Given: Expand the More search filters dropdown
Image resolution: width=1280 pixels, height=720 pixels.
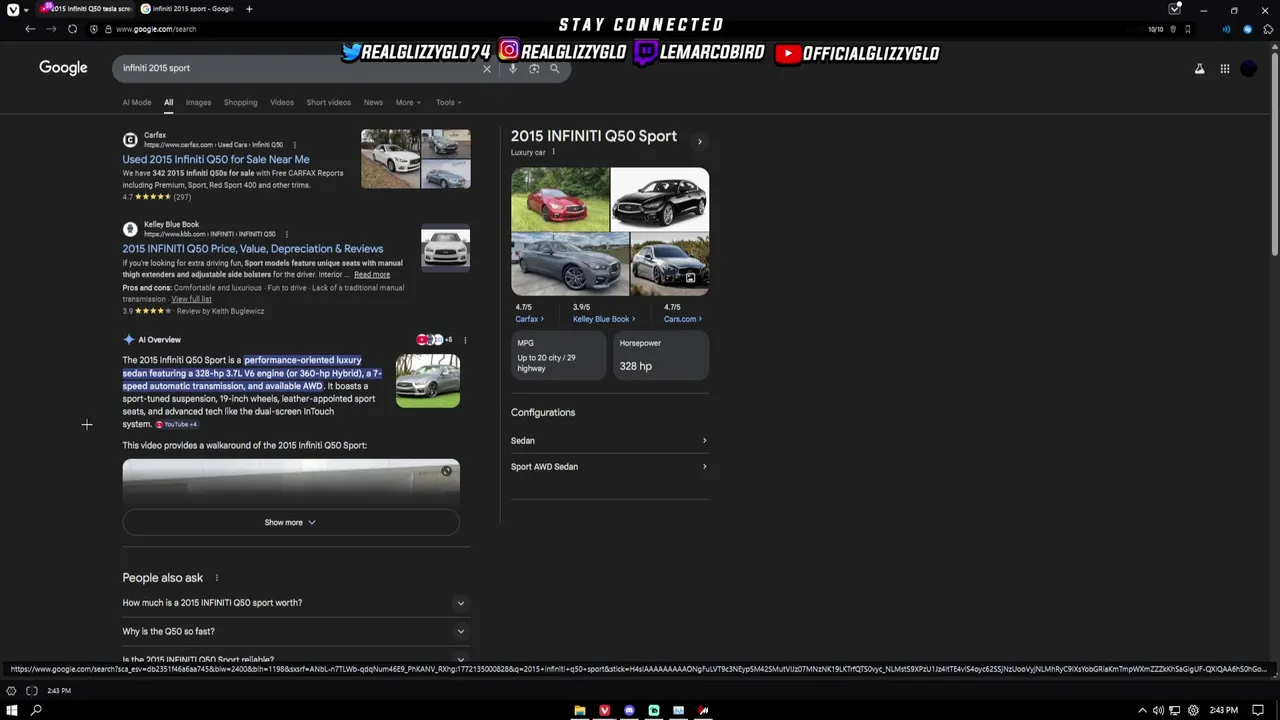Looking at the screenshot, I should click(408, 102).
